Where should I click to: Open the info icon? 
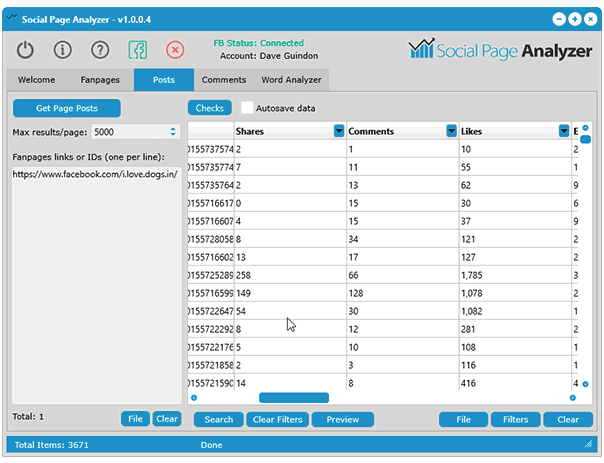point(62,50)
